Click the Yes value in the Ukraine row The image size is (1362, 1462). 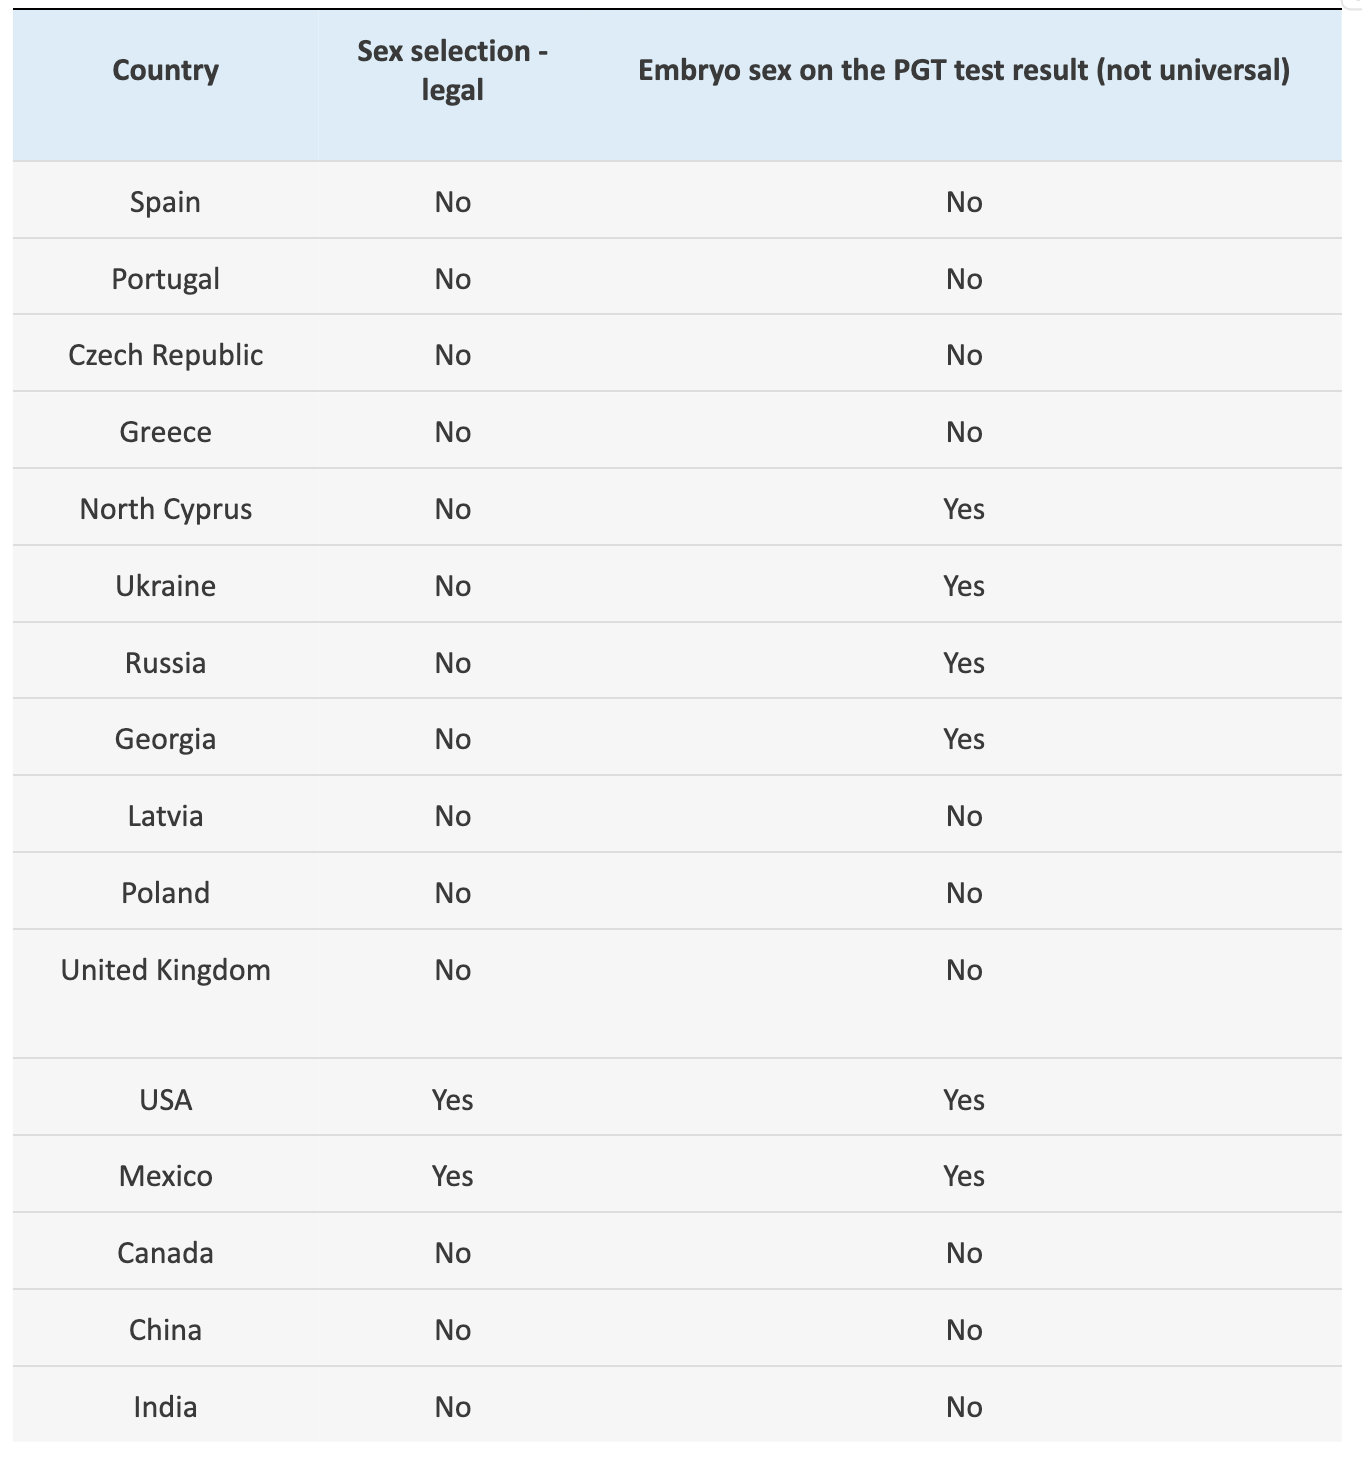click(x=963, y=586)
